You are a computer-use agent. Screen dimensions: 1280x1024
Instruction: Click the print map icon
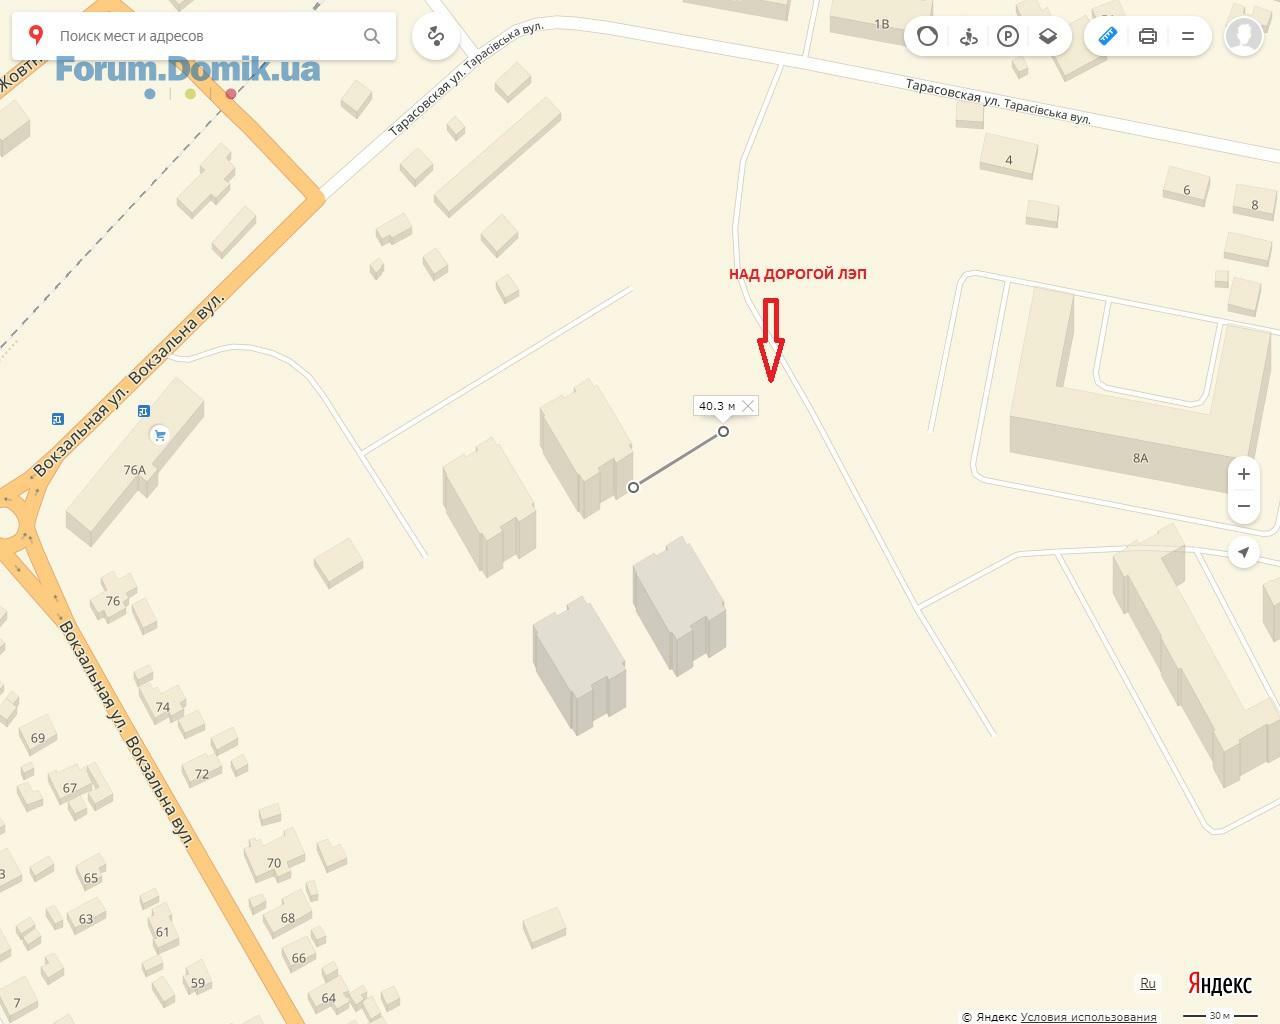pyautogui.click(x=1148, y=36)
